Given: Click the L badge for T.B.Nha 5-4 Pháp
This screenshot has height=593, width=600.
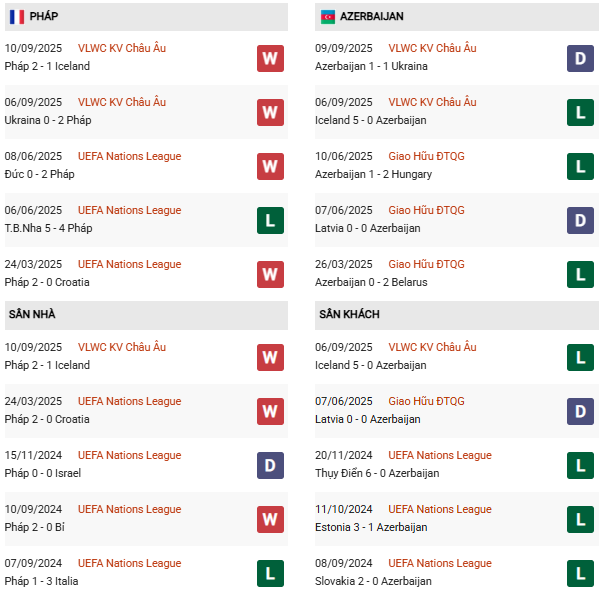Looking at the screenshot, I should [270, 220].
